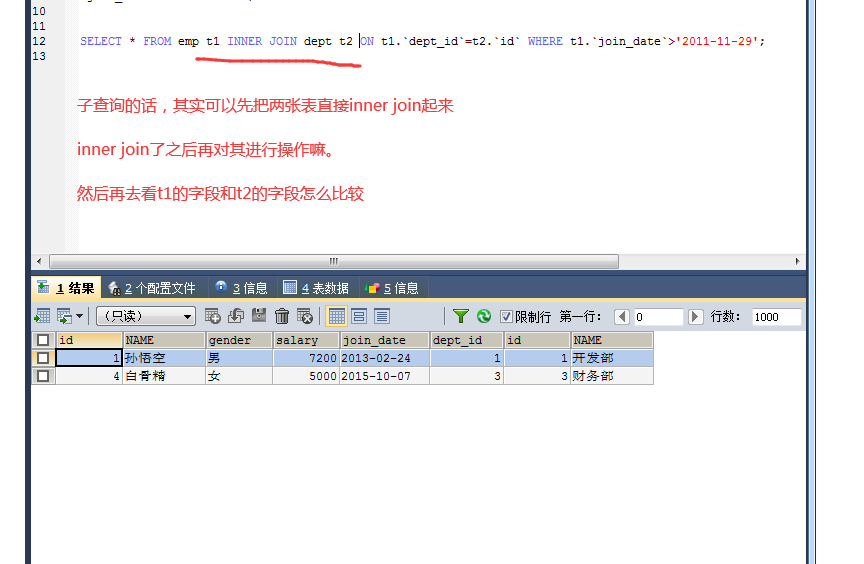This screenshot has width=864, height=564.
Task: Open the copy data dropdown arrow
Action: 79,316
